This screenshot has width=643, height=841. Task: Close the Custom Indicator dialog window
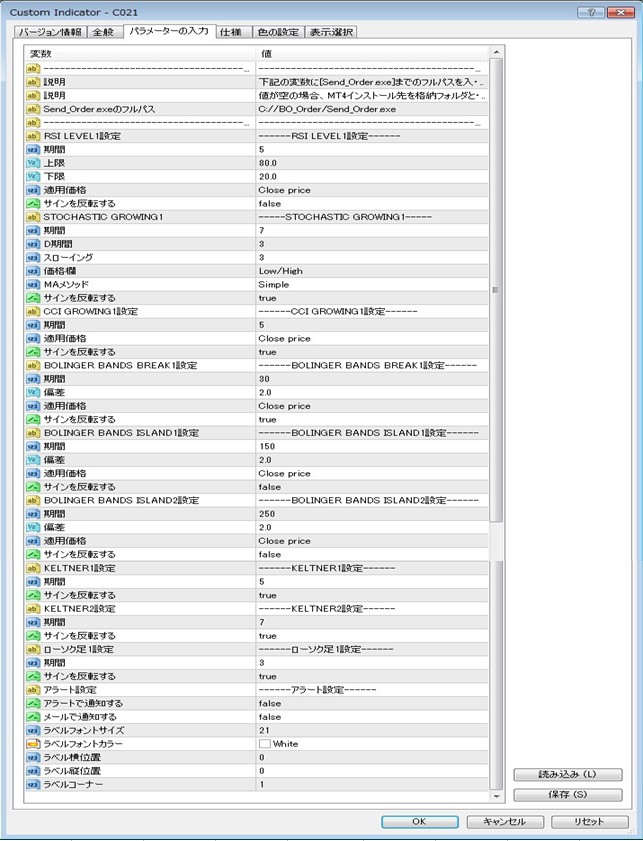[x=620, y=12]
